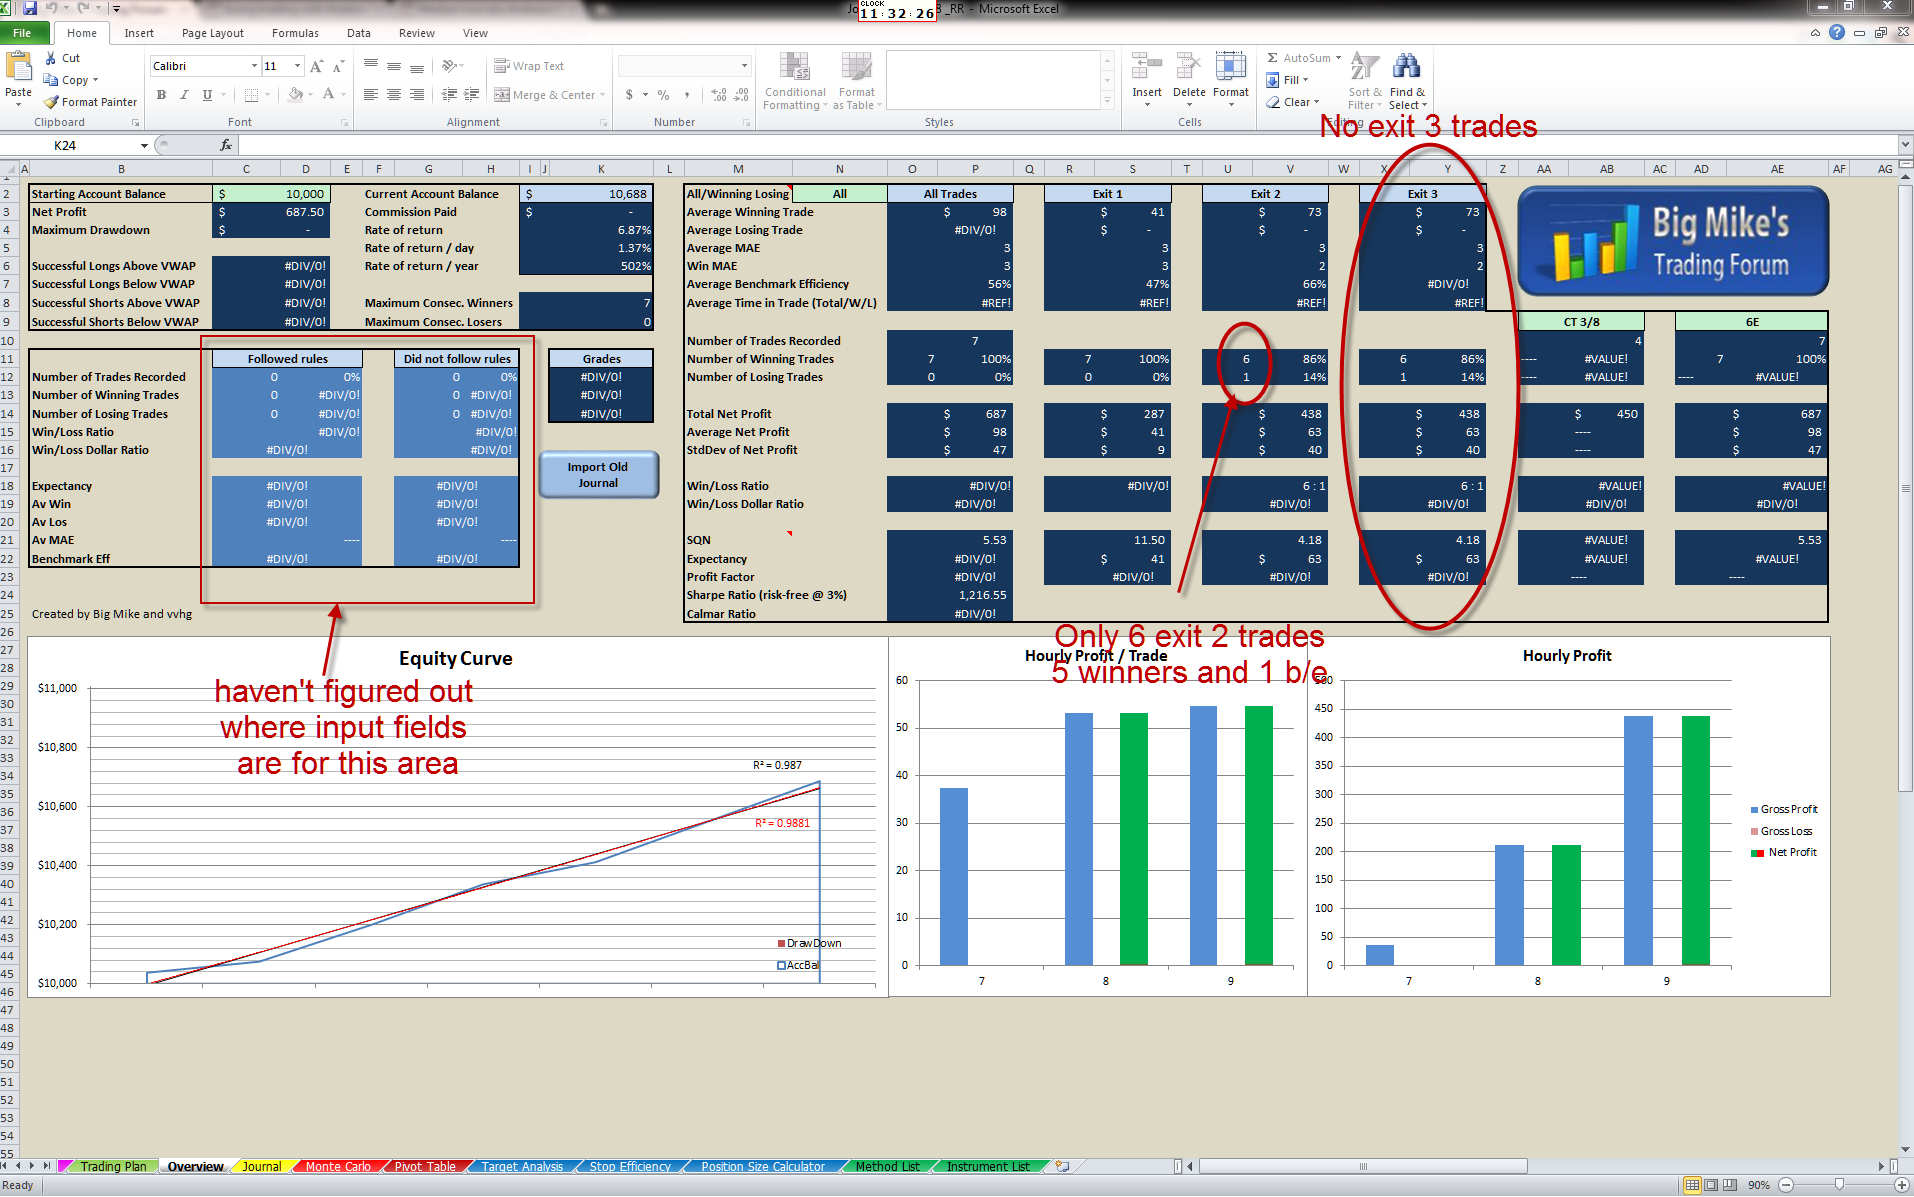Click the Increase Decimal icon
Screen dimensions: 1914x1197
point(719,95)
